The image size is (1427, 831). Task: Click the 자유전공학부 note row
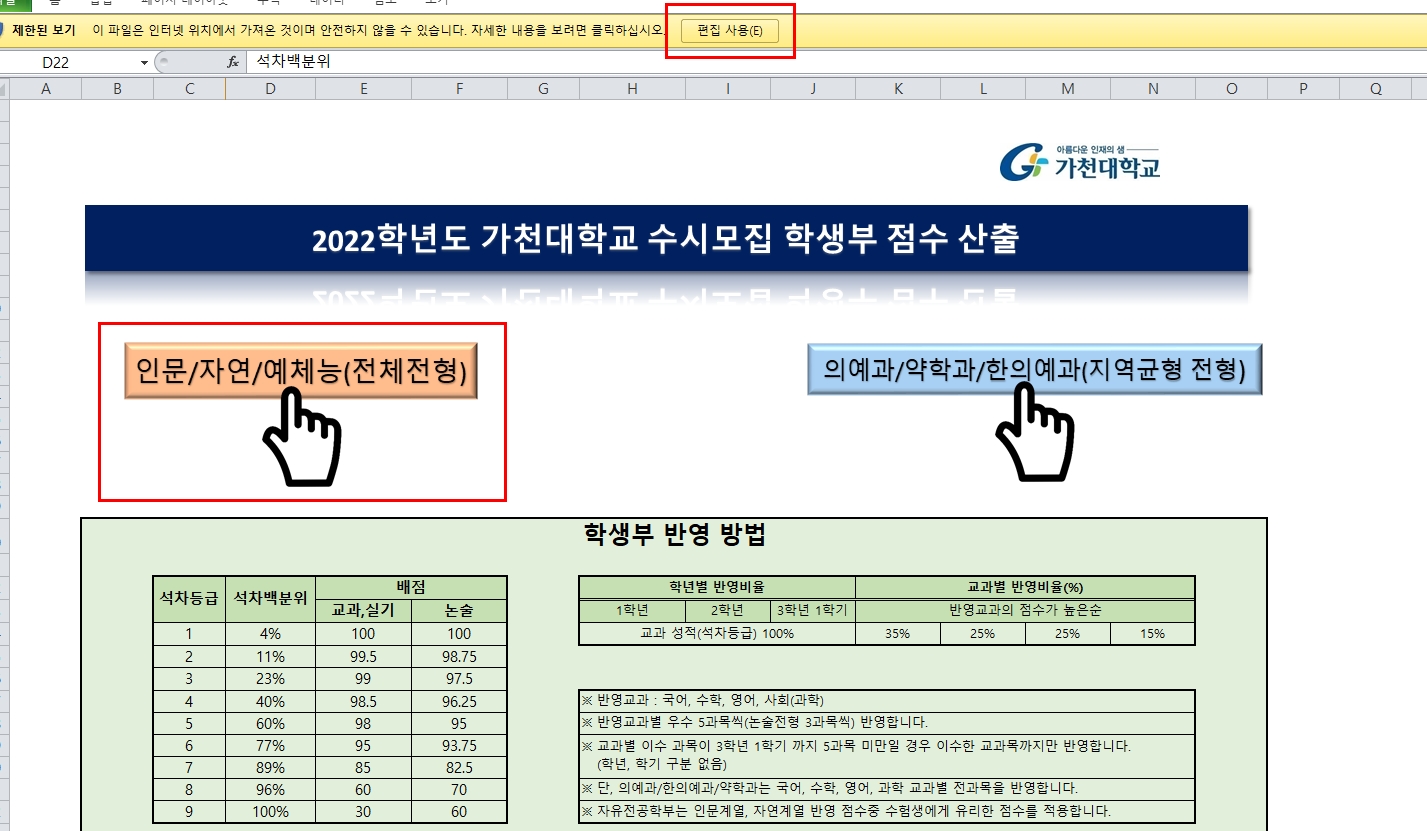click(x=887, y=811)
